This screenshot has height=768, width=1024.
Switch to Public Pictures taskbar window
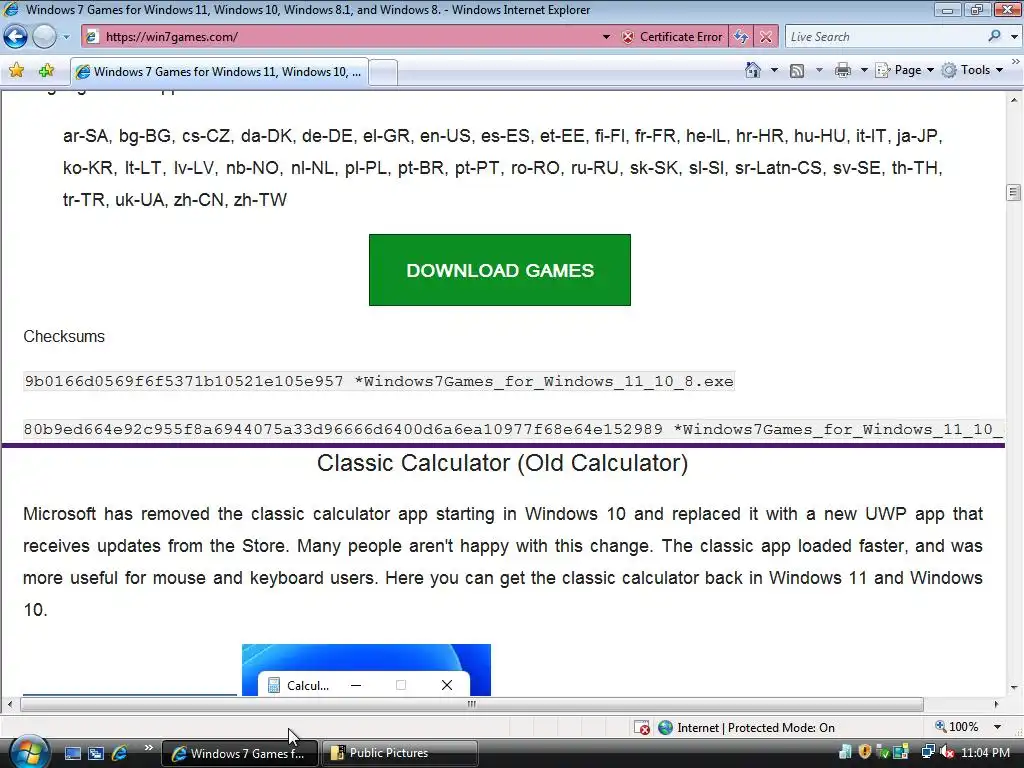[400, 753]
